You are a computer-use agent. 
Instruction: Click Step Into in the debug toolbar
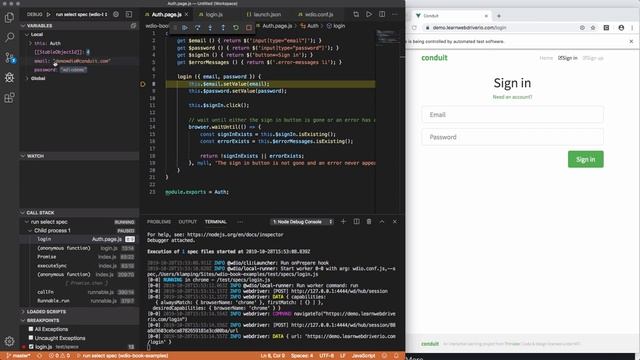tap(210, 28)
